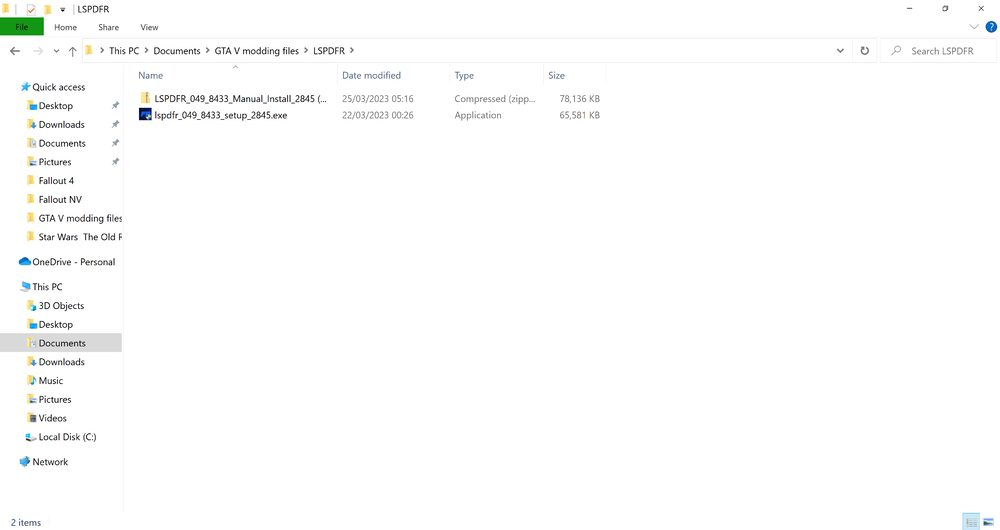This screenshot has height=530, width=1000.
Task: Select This PC in navigation pane
Action: coord(47,287)
